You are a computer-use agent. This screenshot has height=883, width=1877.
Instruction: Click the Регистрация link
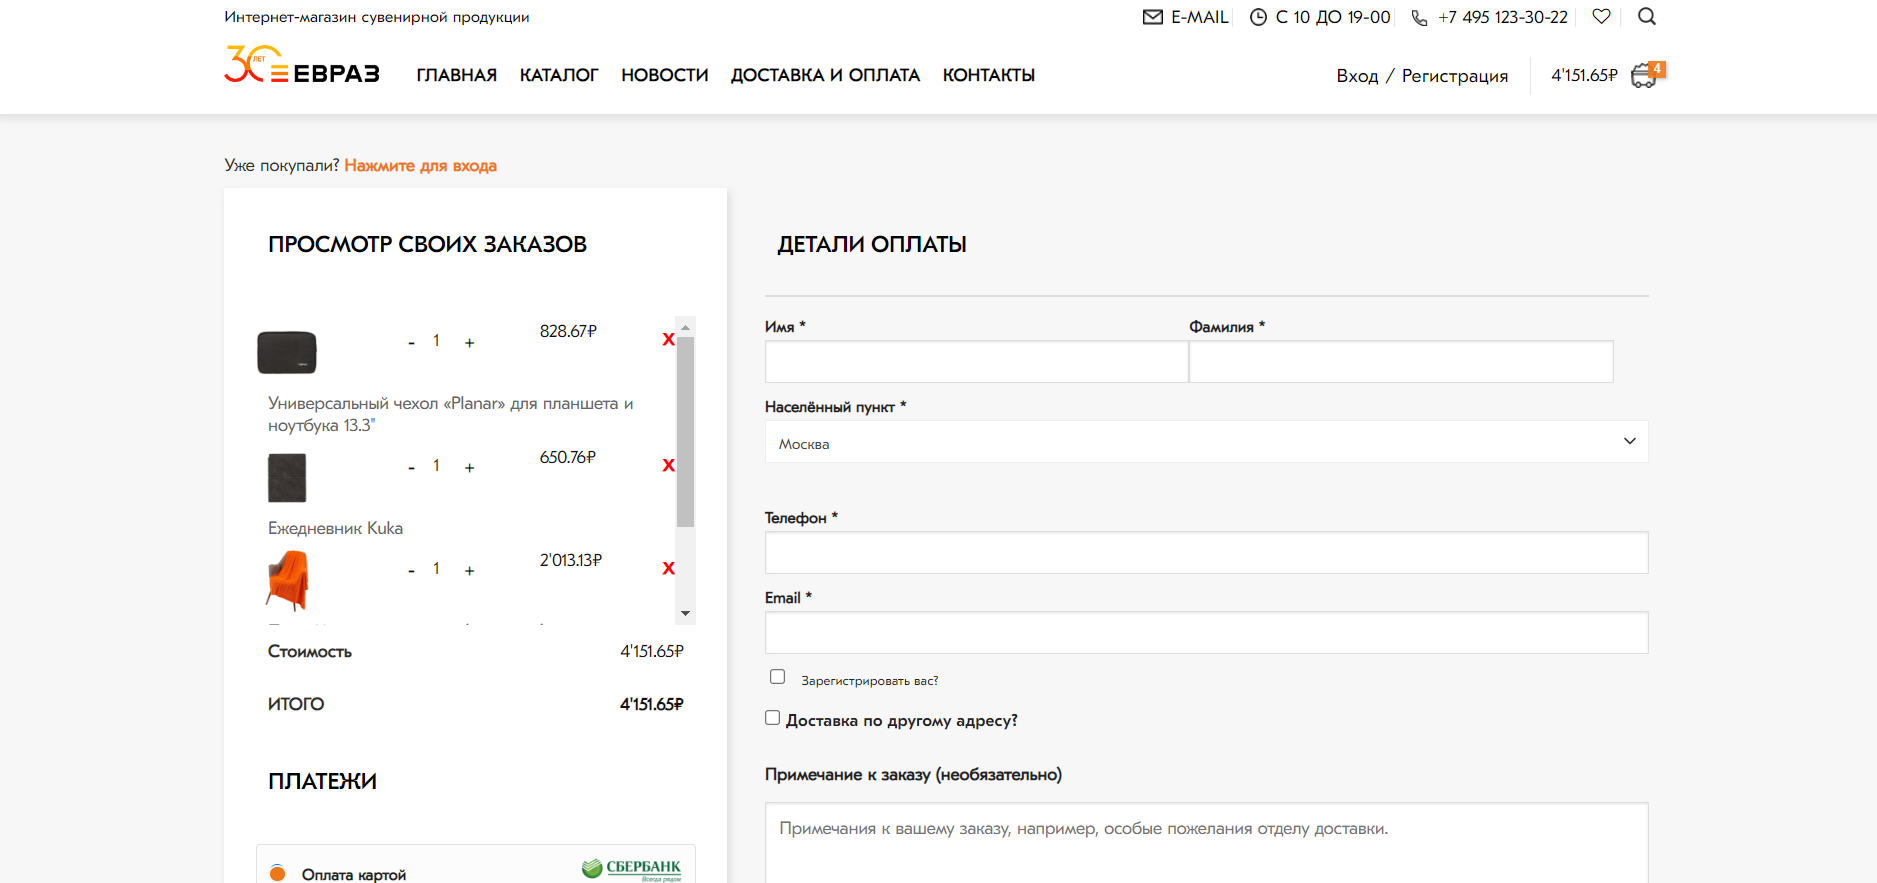1455,76
